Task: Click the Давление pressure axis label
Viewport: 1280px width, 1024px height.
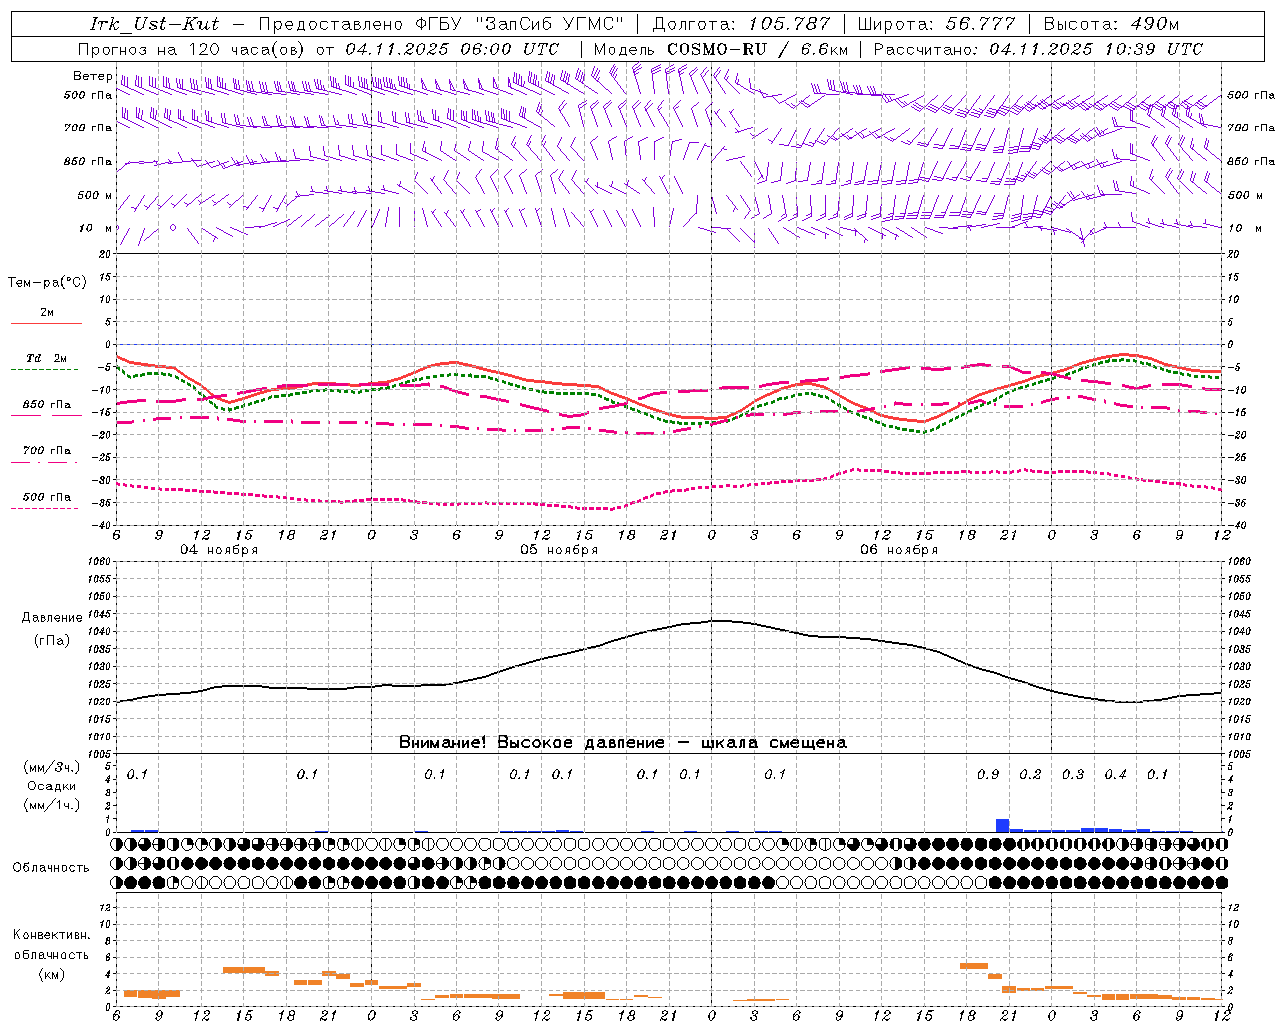Action: pos(52,618)
